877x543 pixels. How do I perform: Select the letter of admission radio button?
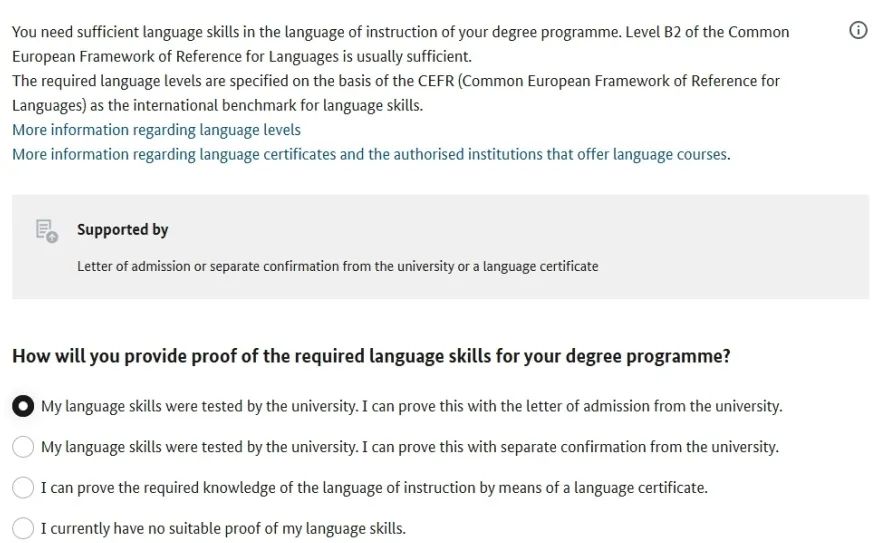click(23, 406)
